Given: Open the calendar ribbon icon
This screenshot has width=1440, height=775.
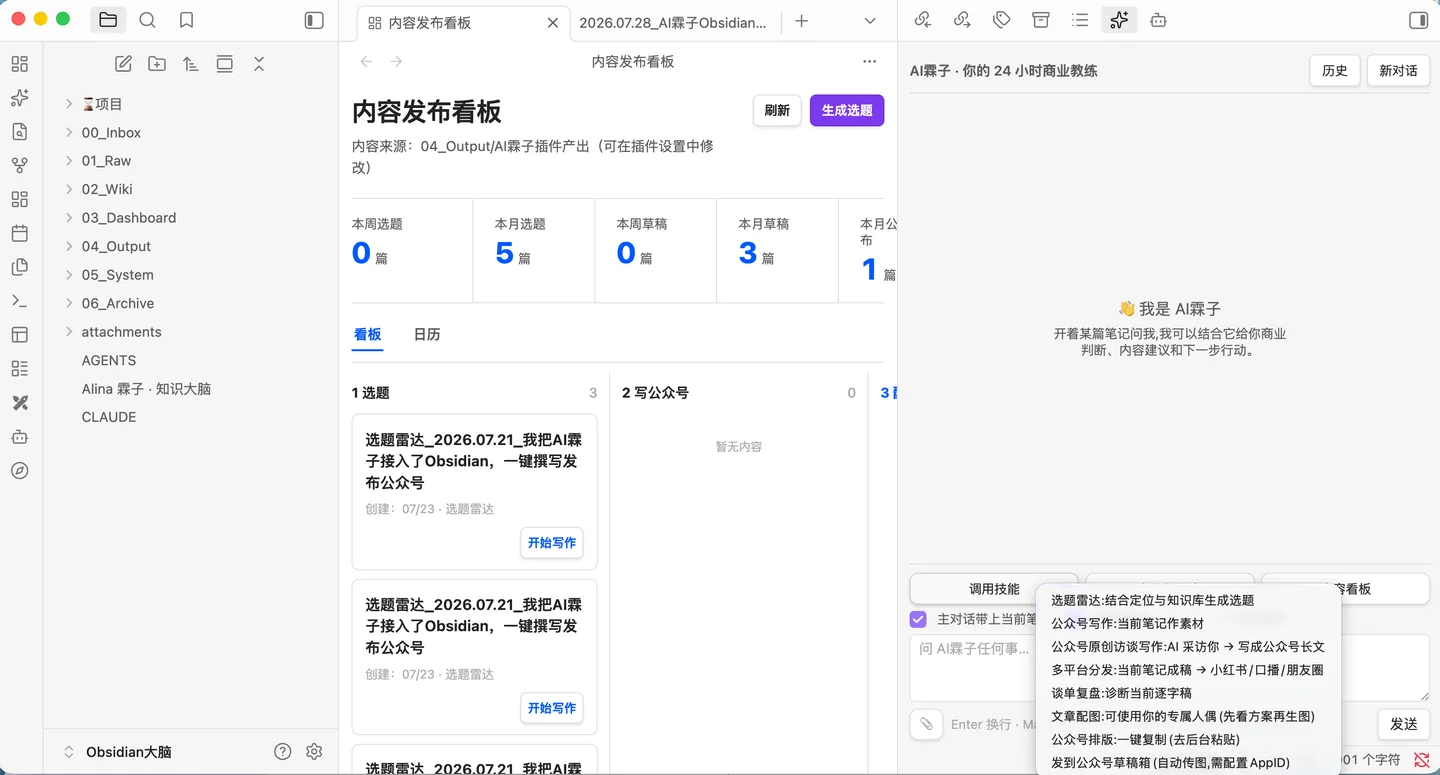Looking at the screenshot, I should [x=19, y=233].
